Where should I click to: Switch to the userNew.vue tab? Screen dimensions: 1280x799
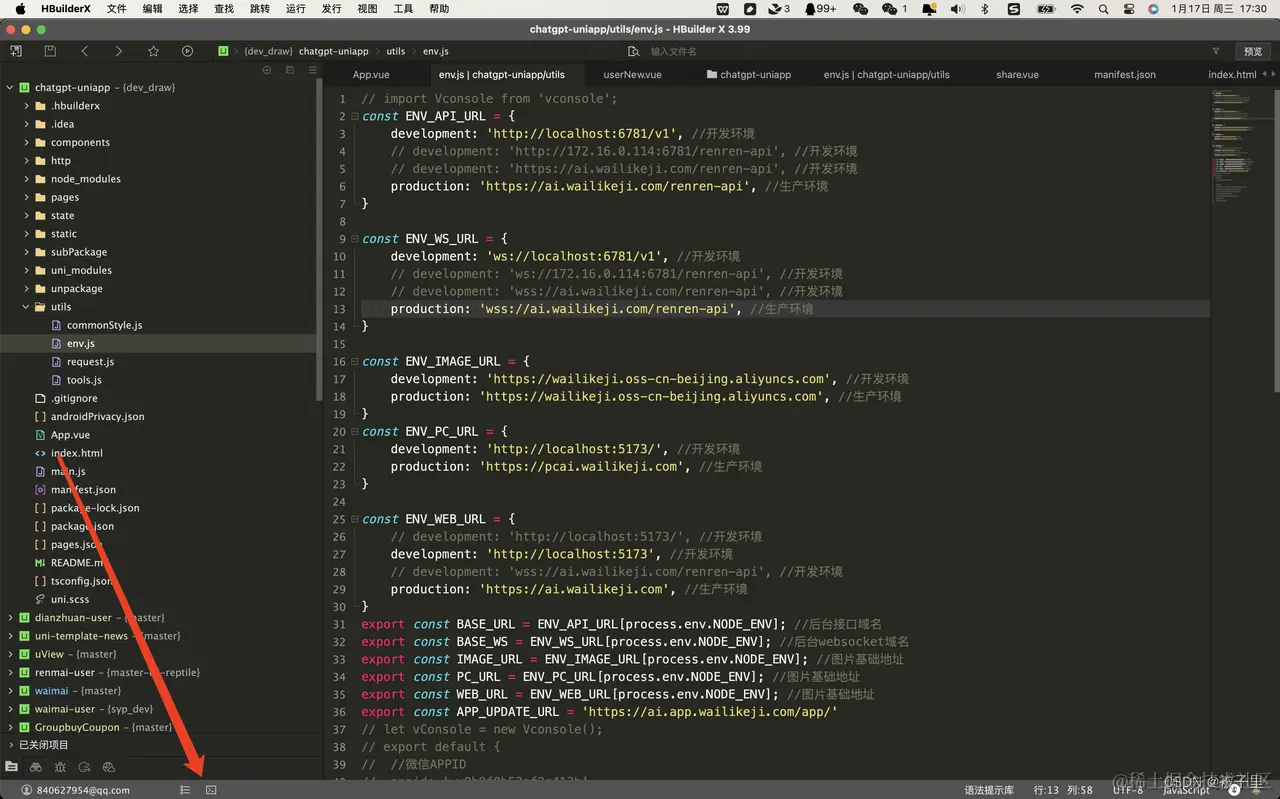632,74
